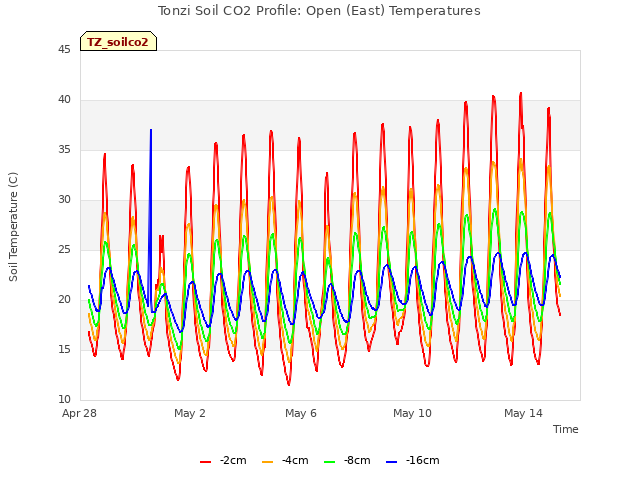Toggle the -2cm series legend entry
The image size is (640, 480).
pyautogui.click(x=223, y=461)
